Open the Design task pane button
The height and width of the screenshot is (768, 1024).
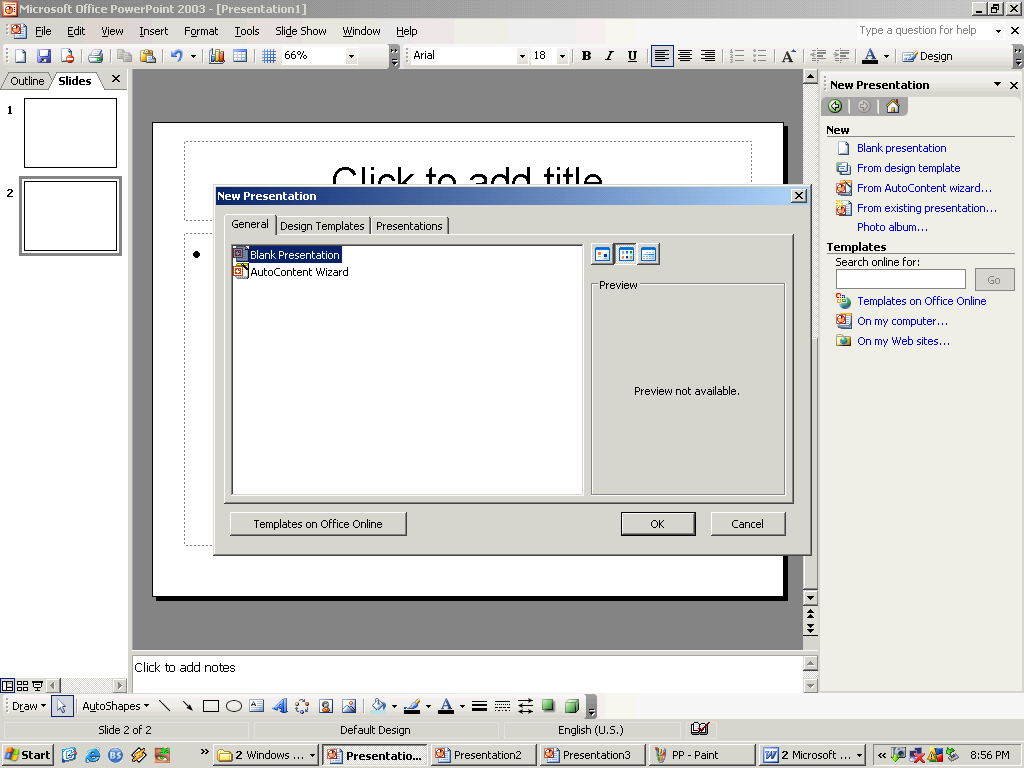pyautogui.click(x=927, y=56)
